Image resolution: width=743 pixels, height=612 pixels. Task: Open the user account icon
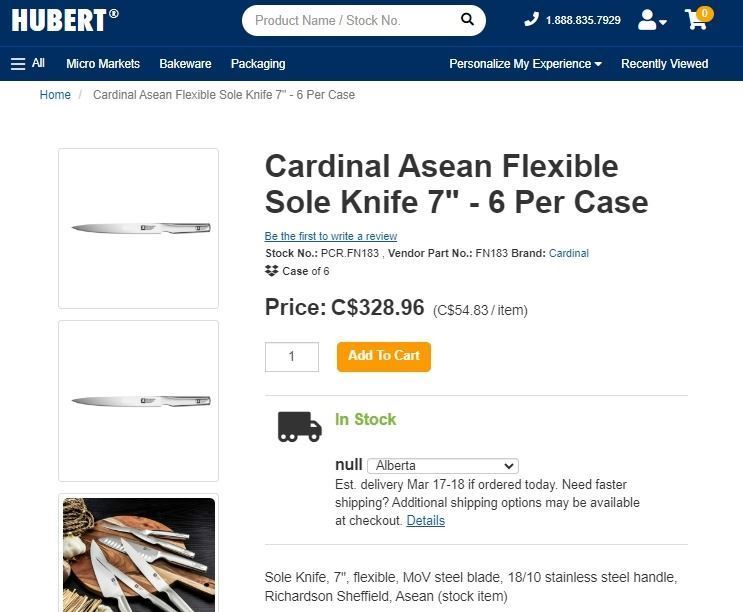pyautogui.click(x=650, y=20)
